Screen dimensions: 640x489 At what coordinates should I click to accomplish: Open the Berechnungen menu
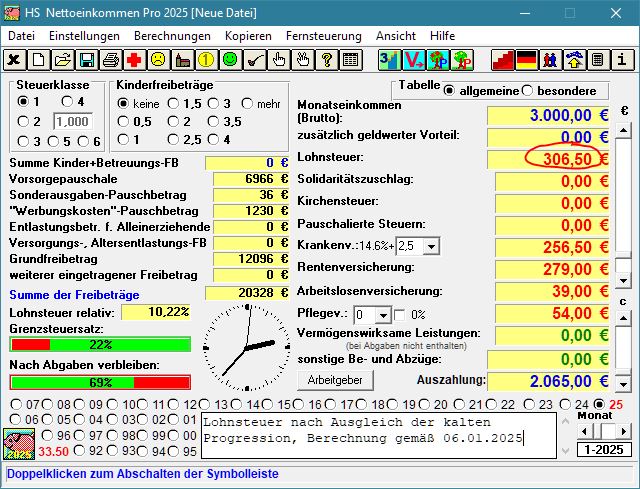172,35
